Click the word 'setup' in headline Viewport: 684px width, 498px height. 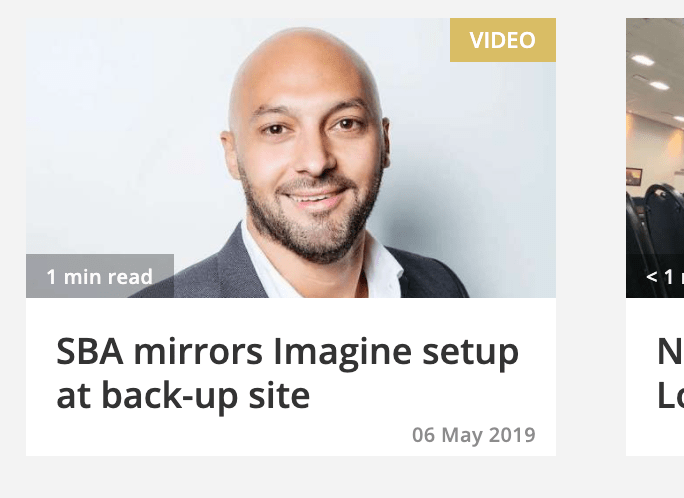(471, 354)
